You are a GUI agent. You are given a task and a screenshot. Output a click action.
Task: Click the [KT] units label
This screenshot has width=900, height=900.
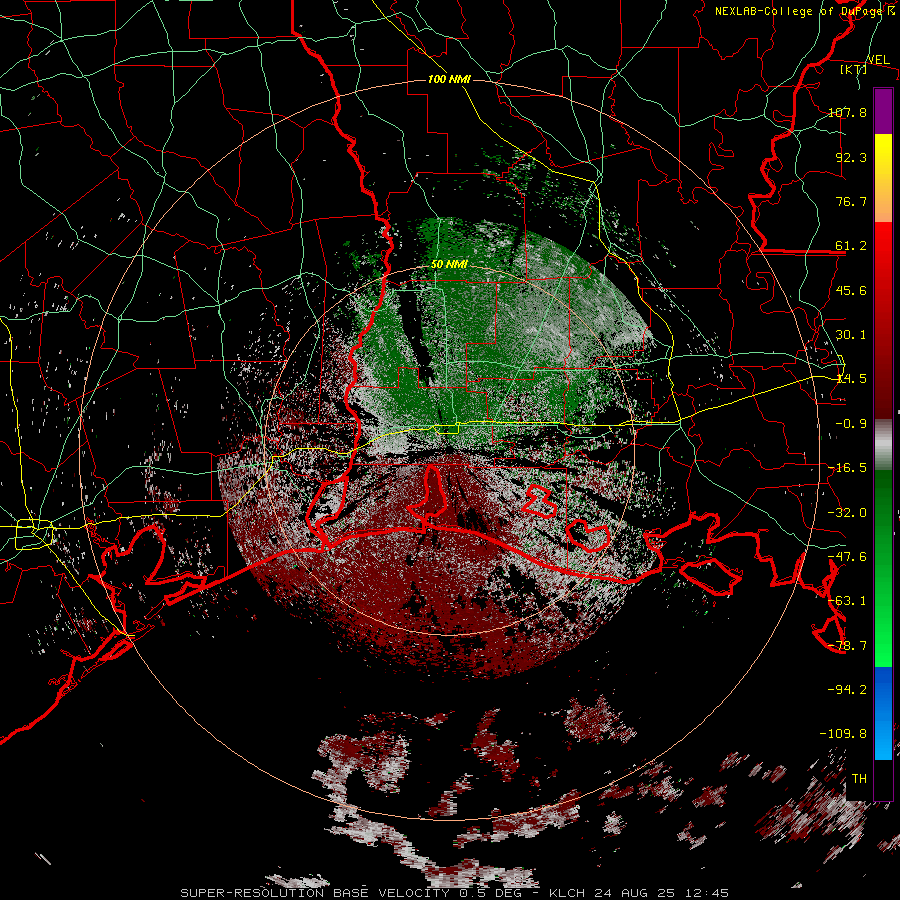[853, 69]
